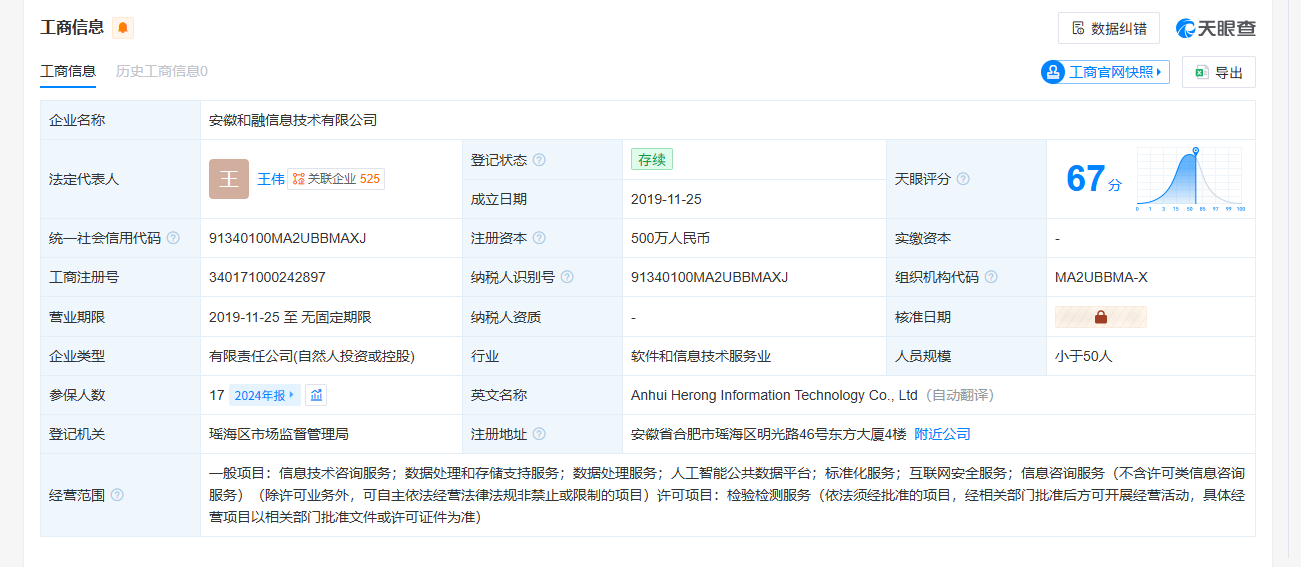Open the 附近公司 link
This screenshot has width=1301, height=567.
(942, 434)
